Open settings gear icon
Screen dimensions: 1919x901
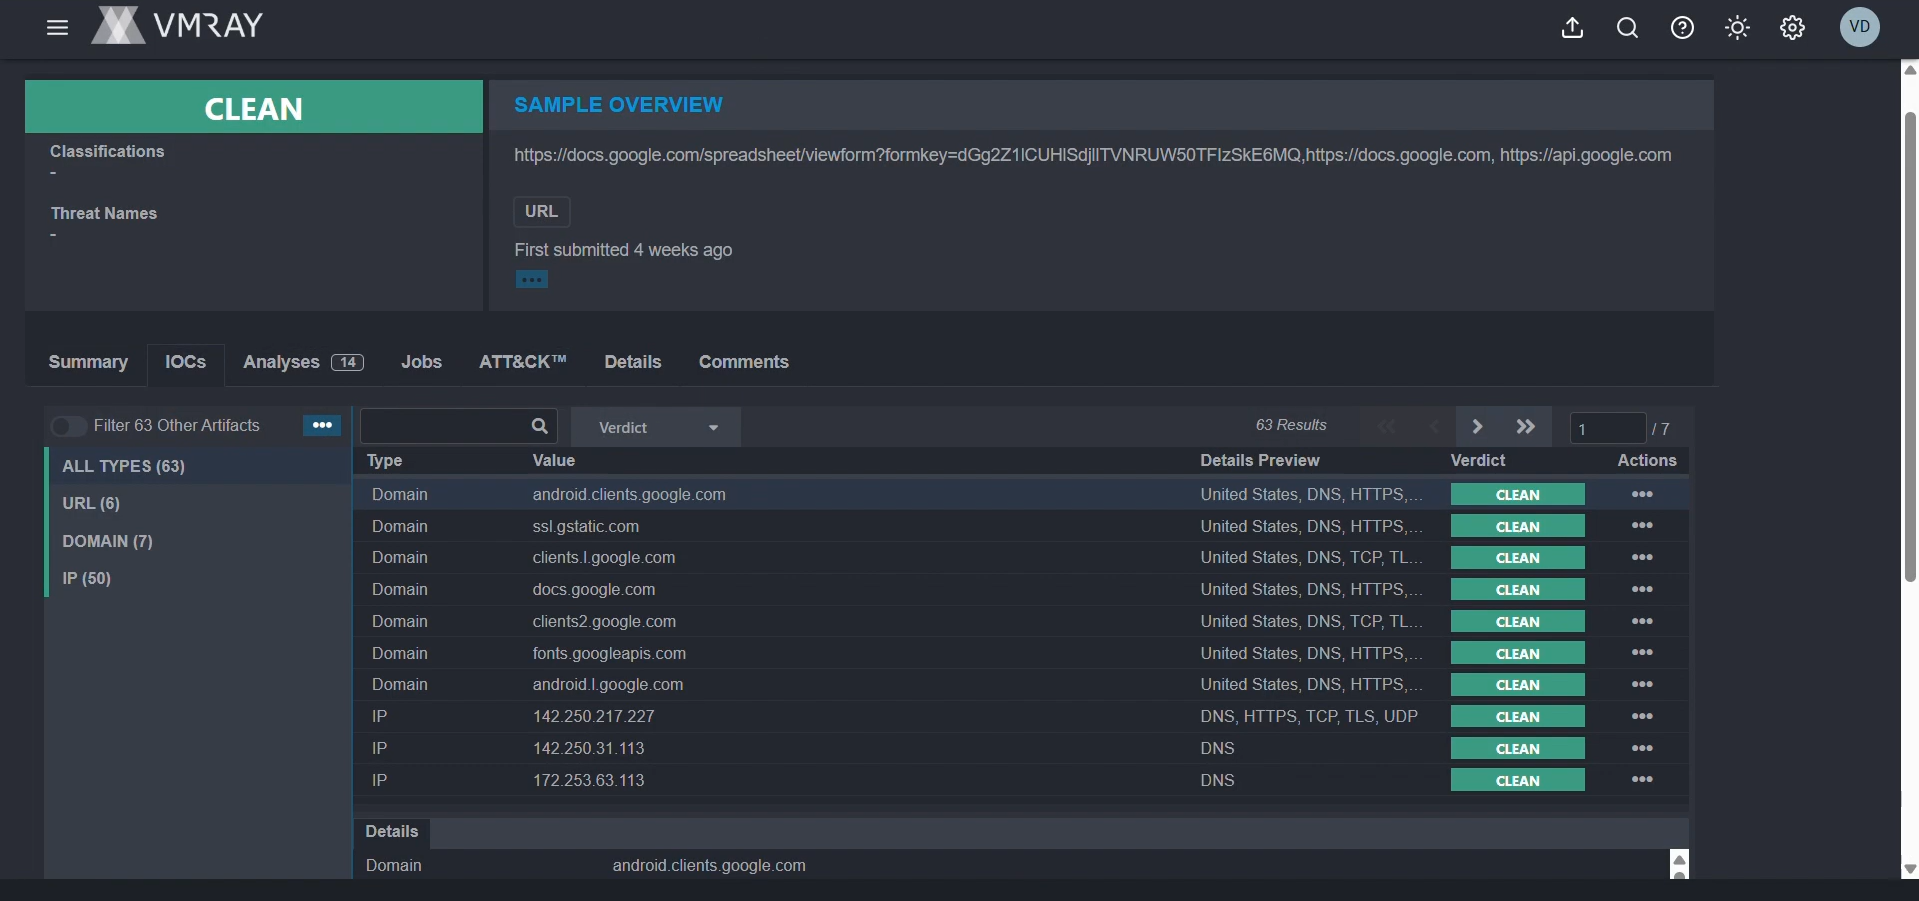[x=1793, y=28]
